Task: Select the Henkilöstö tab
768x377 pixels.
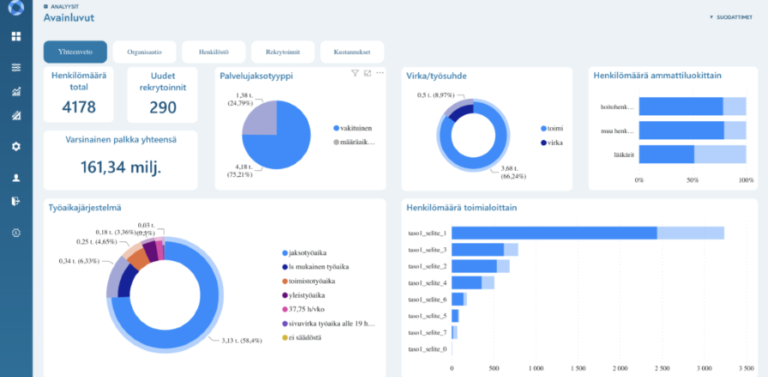Action: tap(214, 52)
